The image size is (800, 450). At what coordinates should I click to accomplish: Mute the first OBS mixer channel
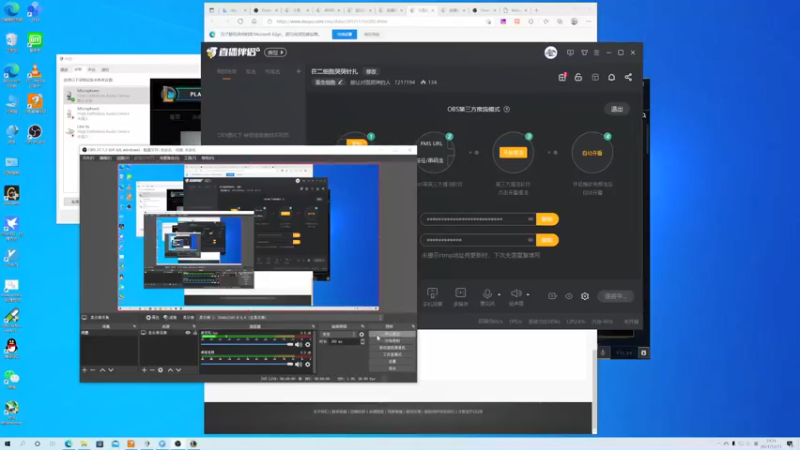(298, 345)
